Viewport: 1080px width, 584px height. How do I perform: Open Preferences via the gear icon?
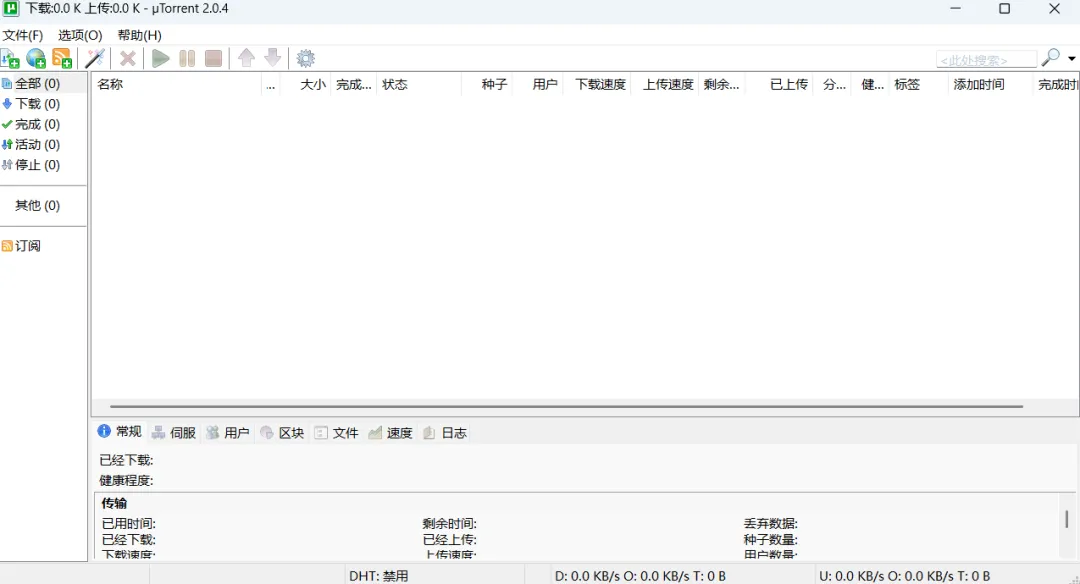tap(306, 59)
